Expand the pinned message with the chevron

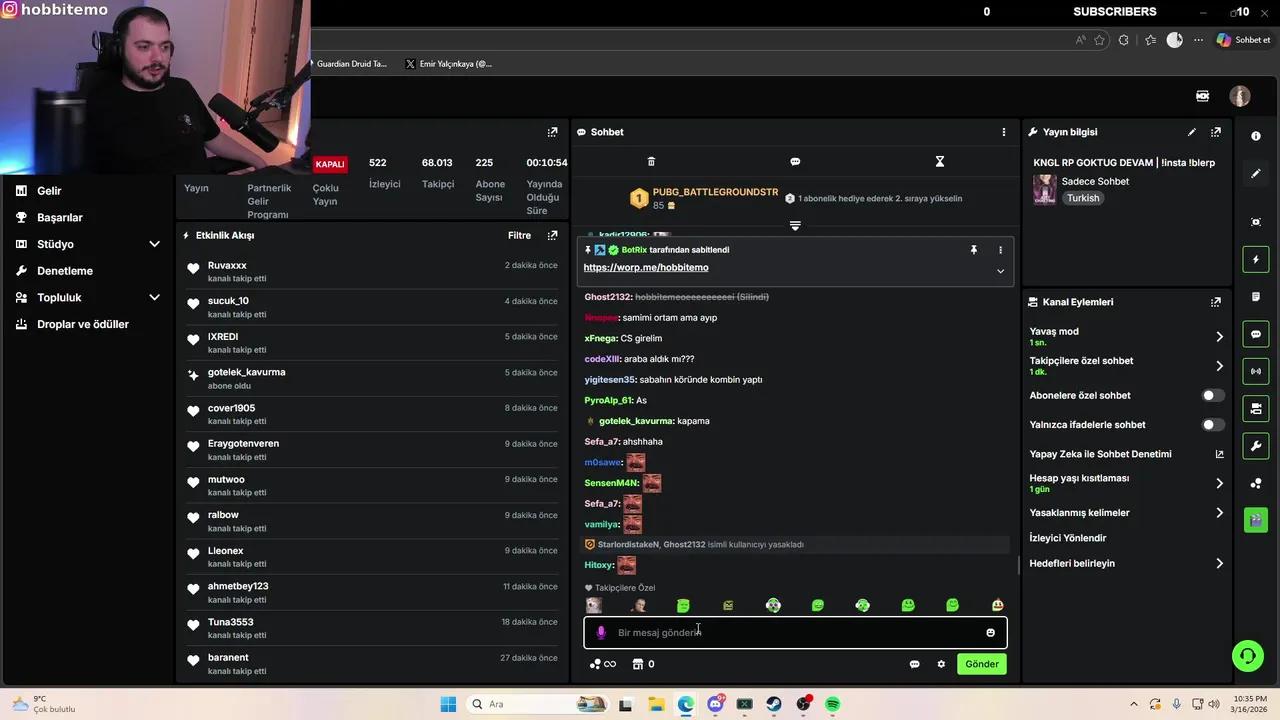click(1000, 270)
